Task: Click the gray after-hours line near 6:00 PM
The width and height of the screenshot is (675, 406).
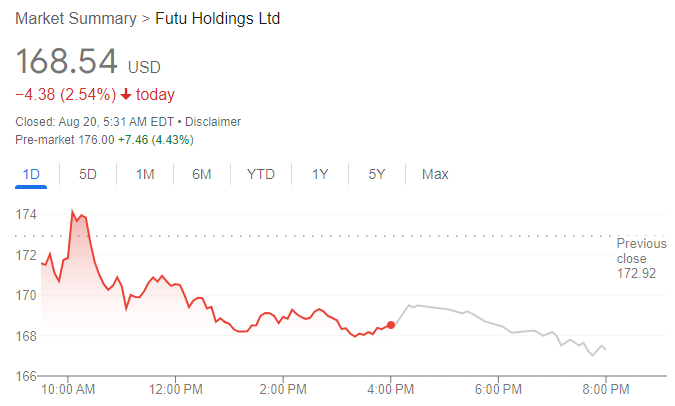Action: pos(499,325)
